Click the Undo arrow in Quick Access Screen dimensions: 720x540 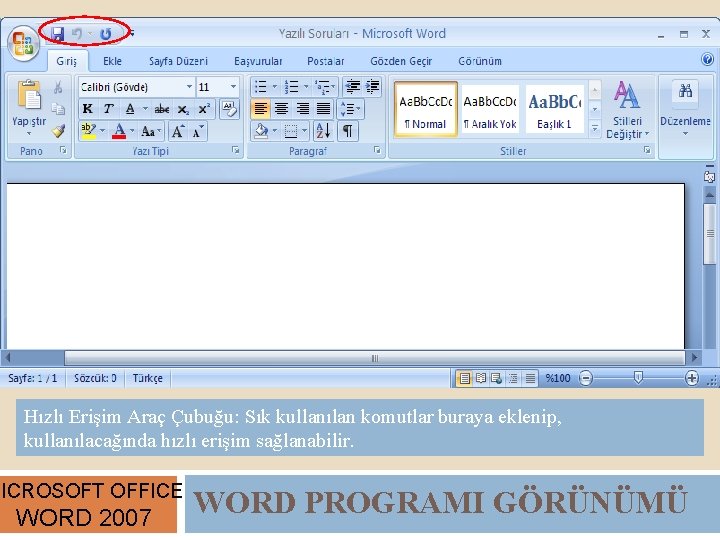point(77,34)
